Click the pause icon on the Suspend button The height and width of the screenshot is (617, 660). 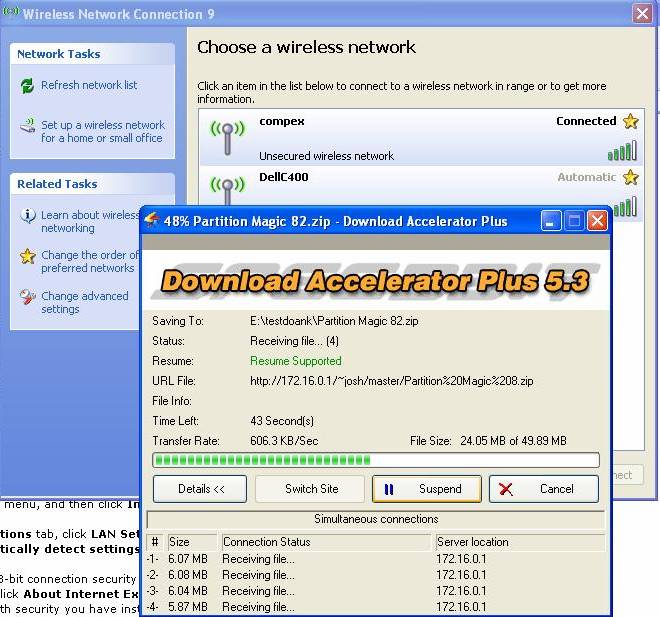[x=389, y=489]
